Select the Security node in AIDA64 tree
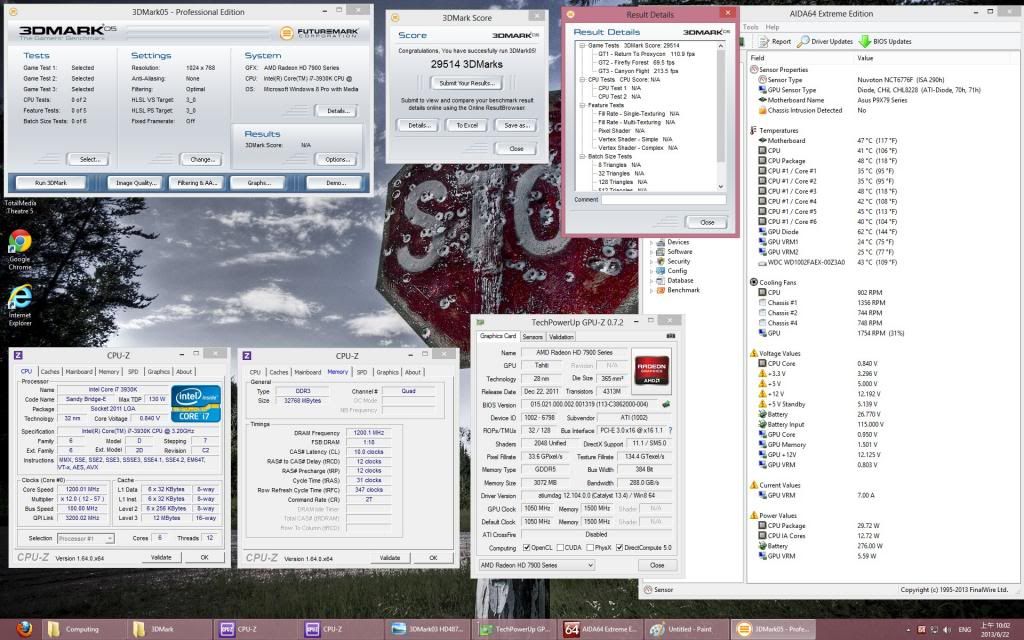 [679, 261]
